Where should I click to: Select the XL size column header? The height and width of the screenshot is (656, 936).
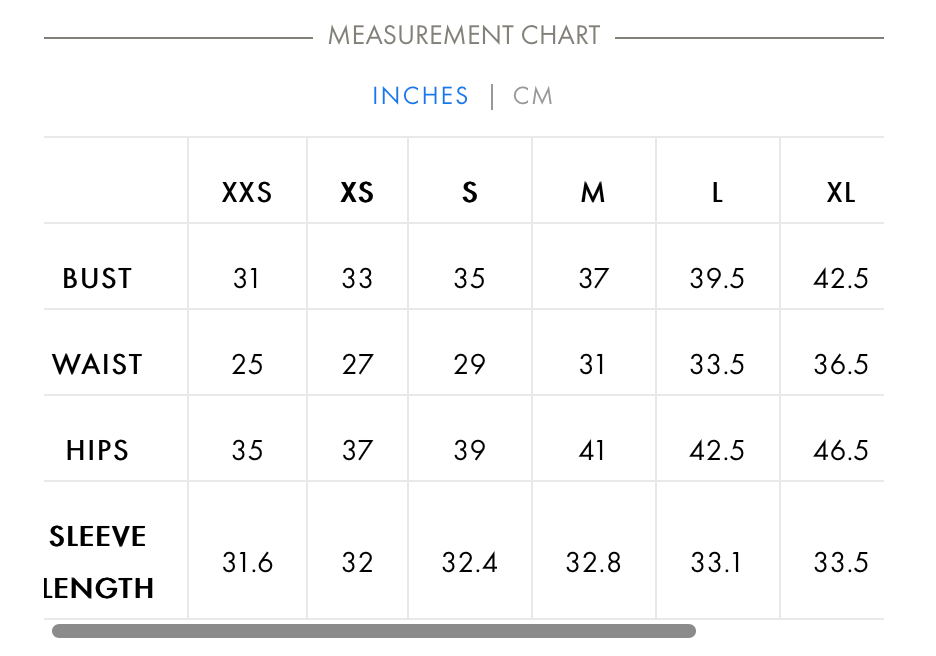point(840,192)
